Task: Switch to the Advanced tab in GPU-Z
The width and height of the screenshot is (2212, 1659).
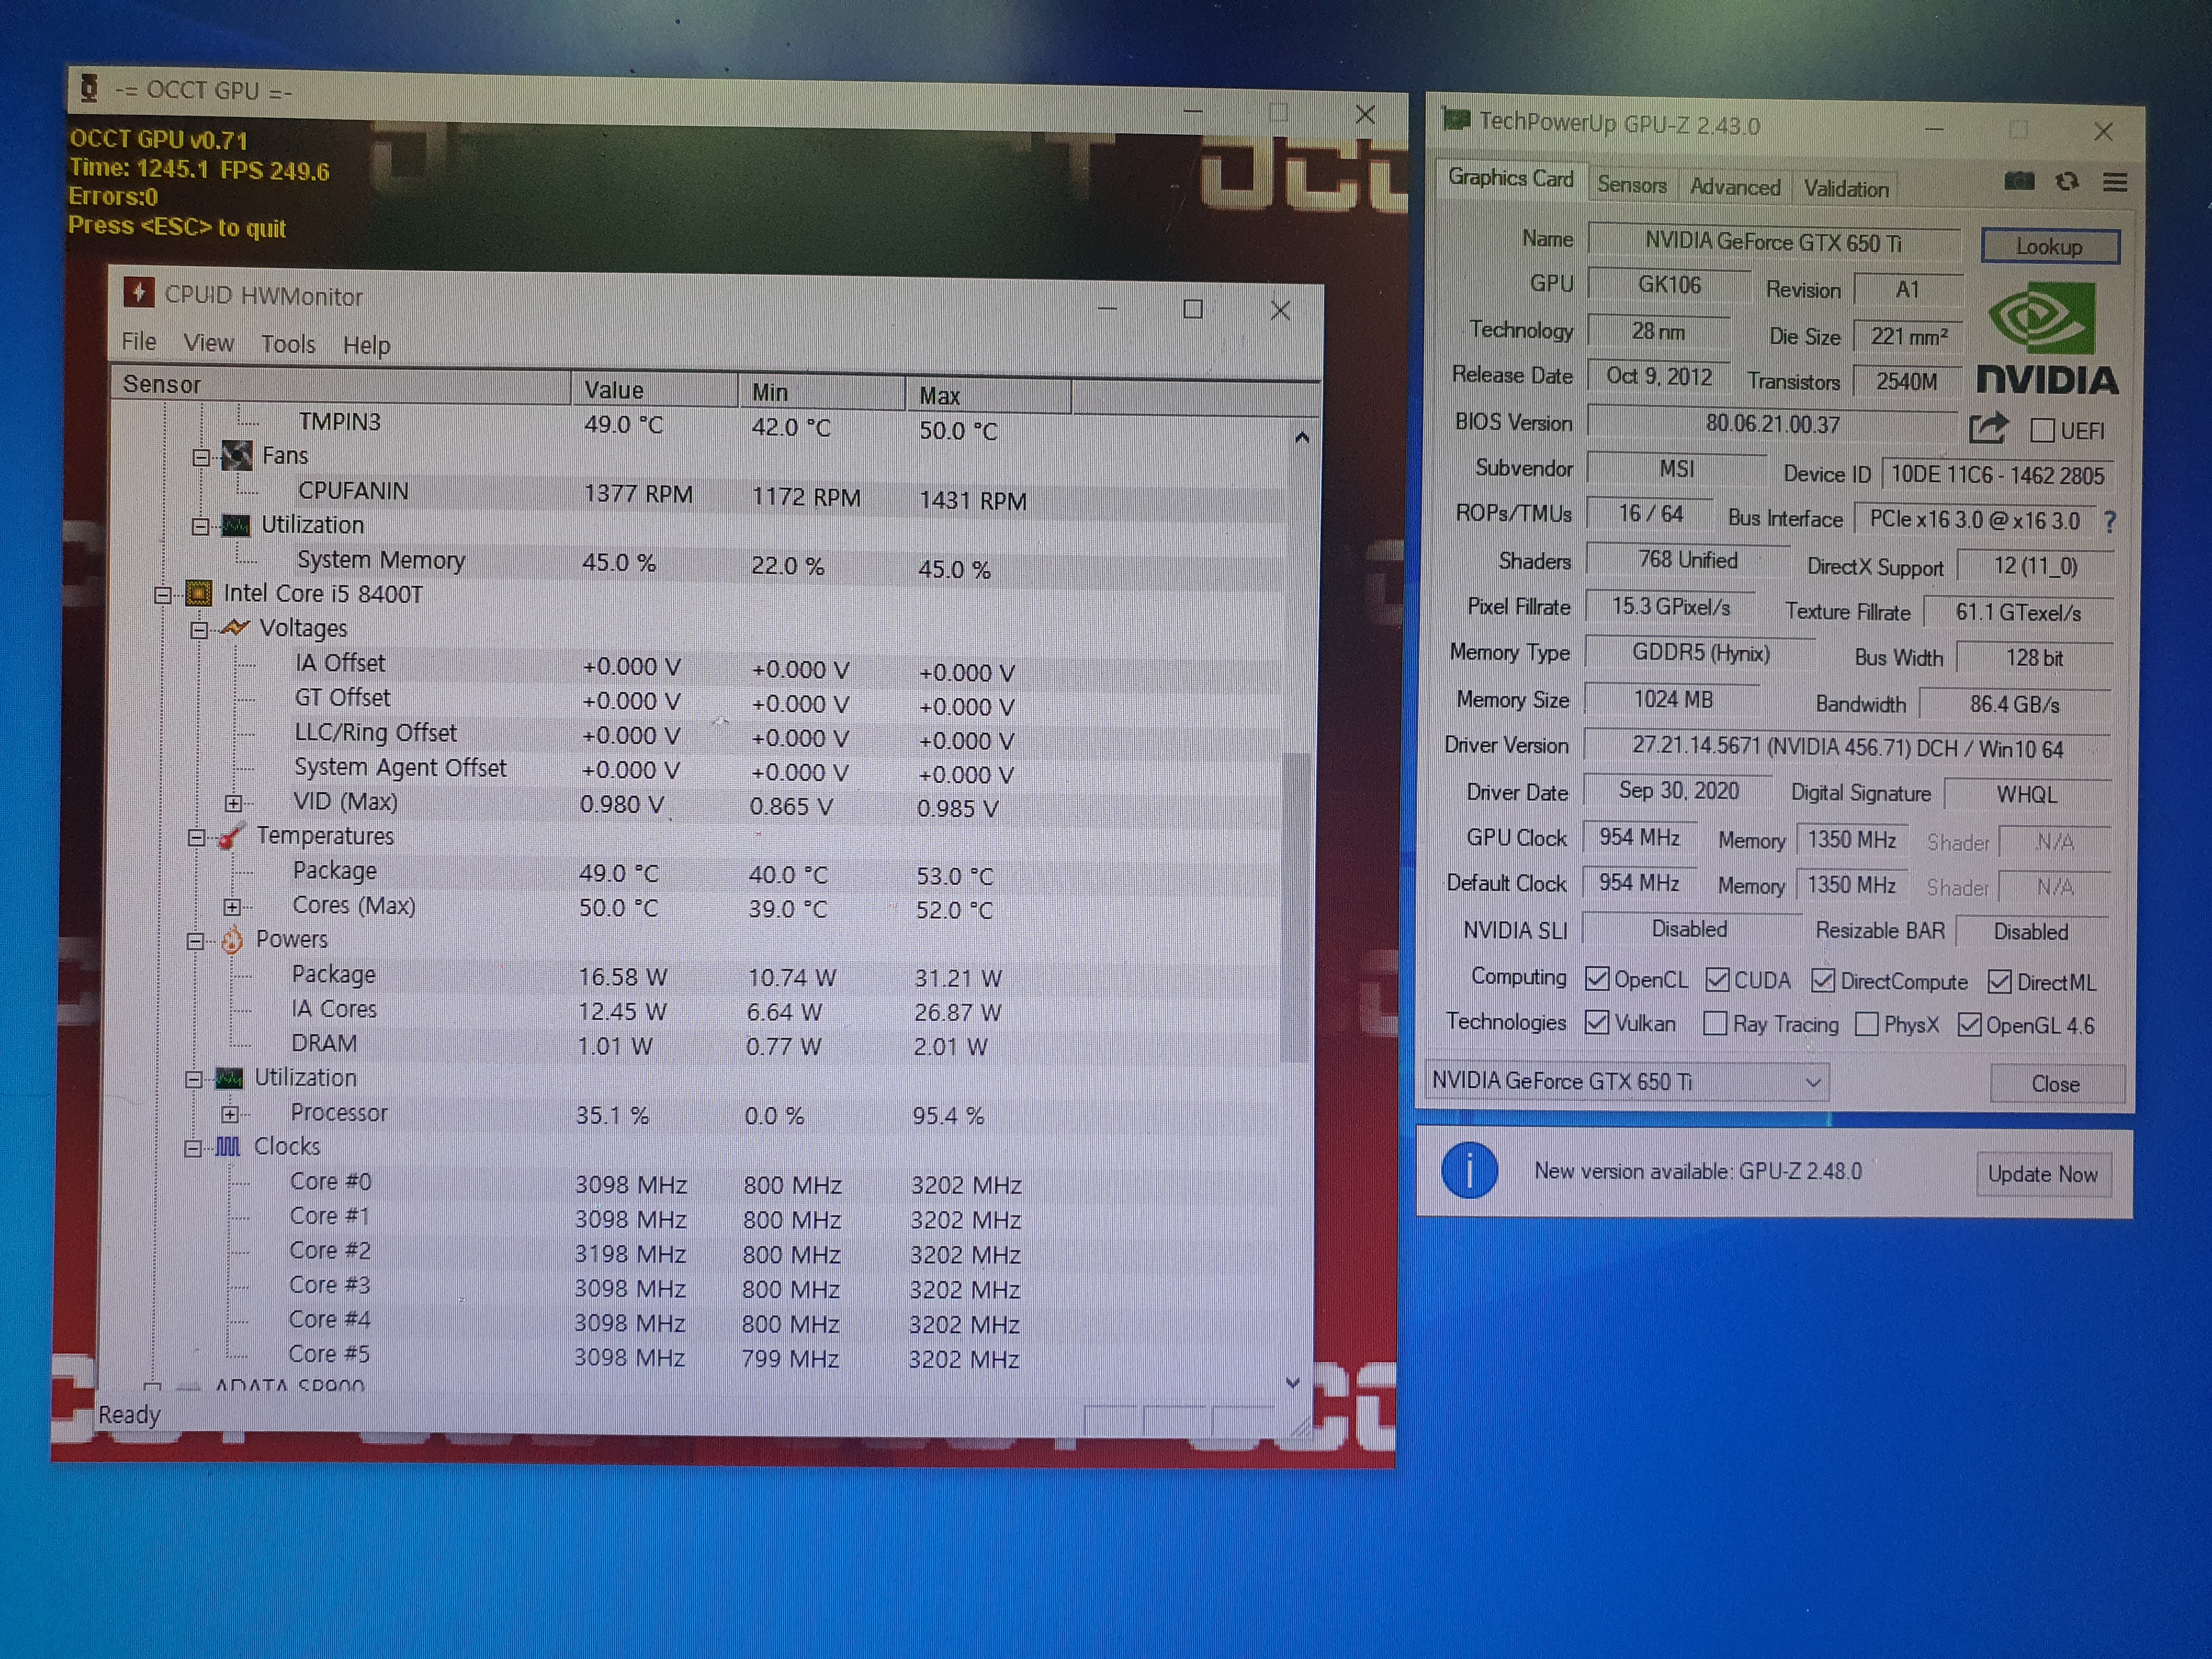Action: click(1735, 187)
